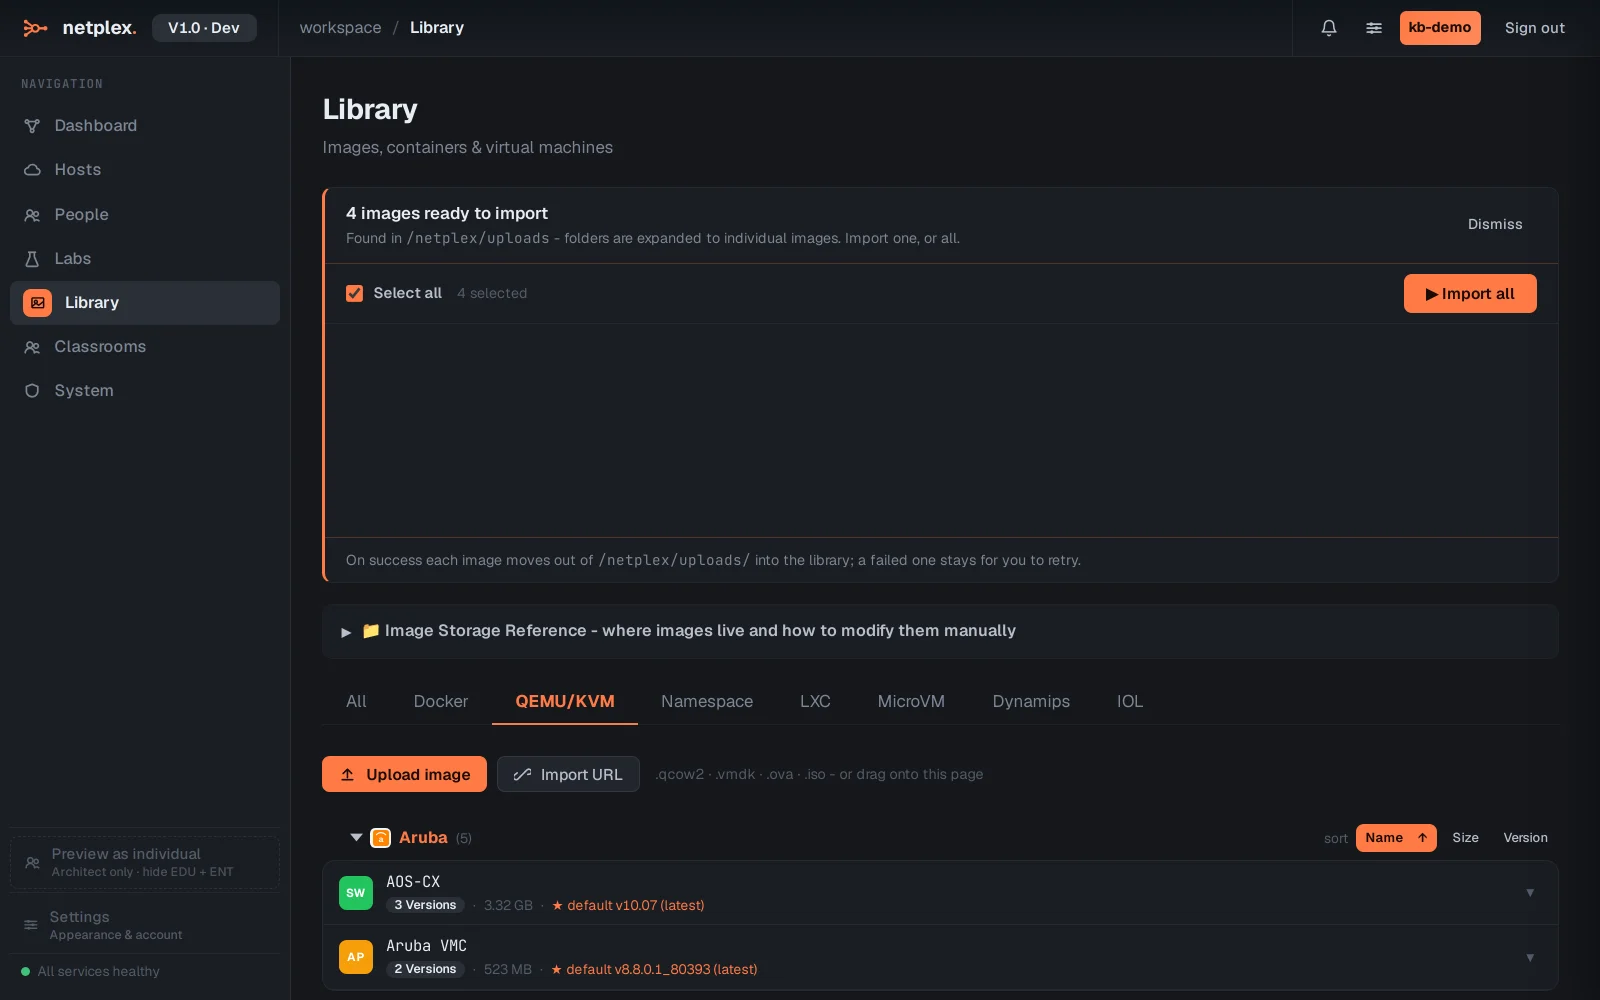This screenshot has height=1000, width=1600.
Task: Click the folder icon on Image Storage Reference
Action: pyautogui.click(x=371, y=631)
